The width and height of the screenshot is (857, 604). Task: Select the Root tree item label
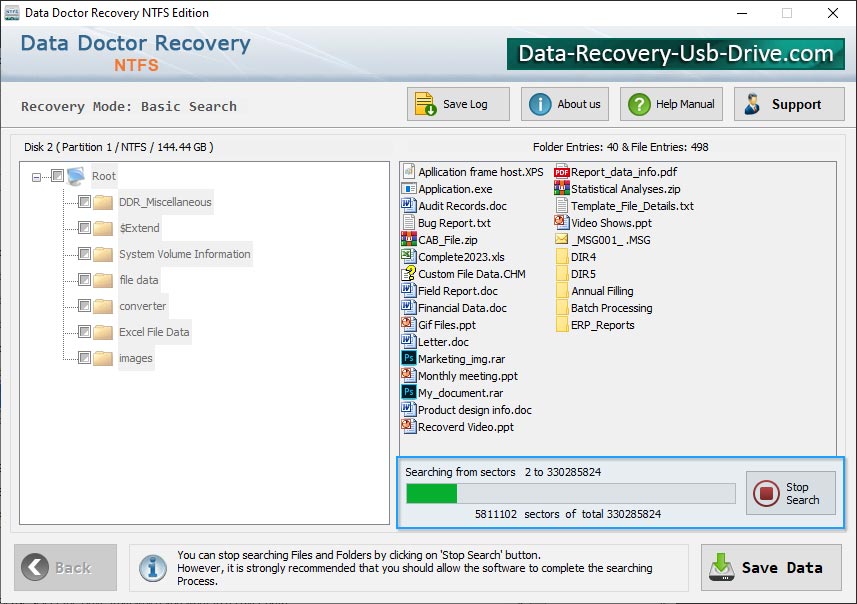tap(103, 176)
